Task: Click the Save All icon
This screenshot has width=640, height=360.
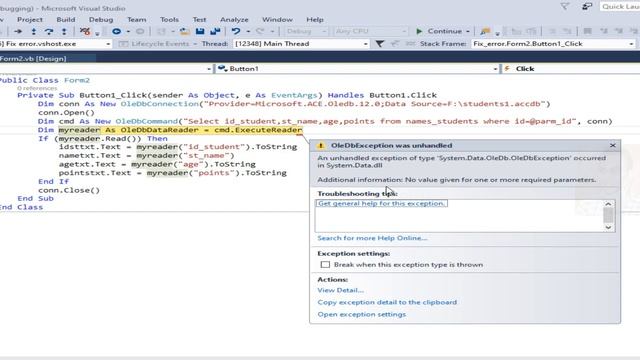Action: click(215, 31)
